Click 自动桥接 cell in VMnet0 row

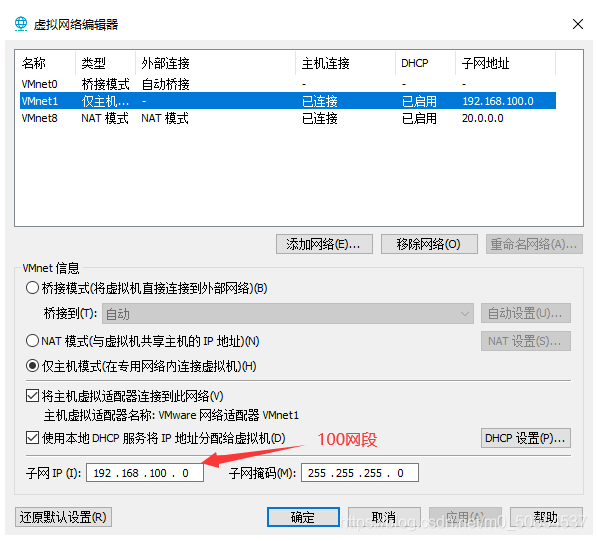point(165,84)
